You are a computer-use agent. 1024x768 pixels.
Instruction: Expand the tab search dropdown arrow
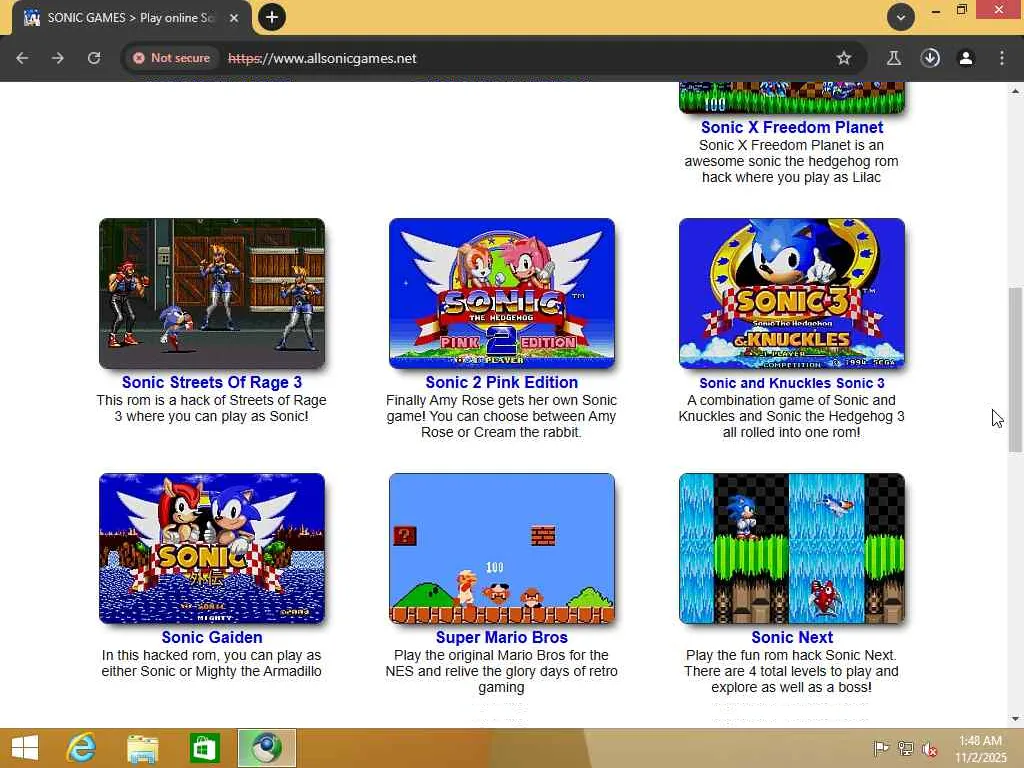[901, 18]
